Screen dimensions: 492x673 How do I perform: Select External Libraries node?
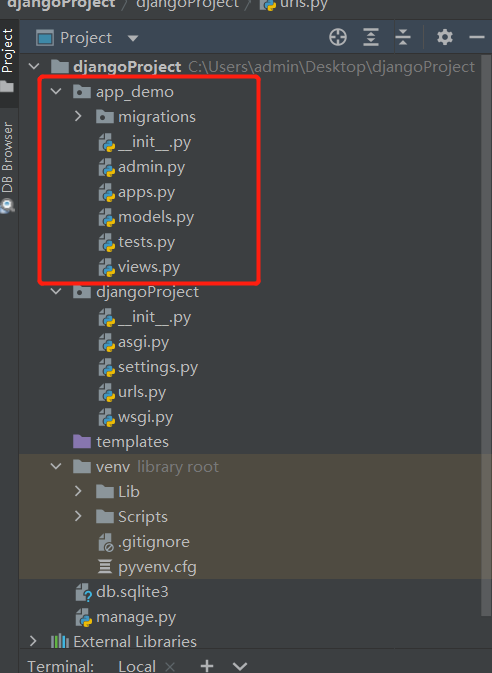135,641
